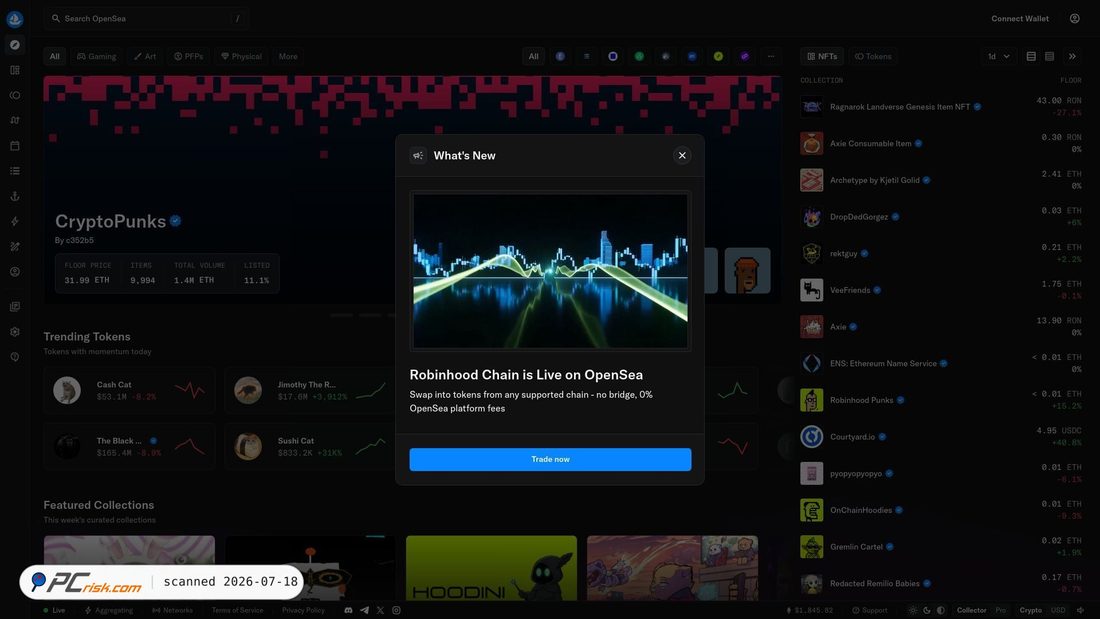Focus the Search OpenSea field
This screenshot has width=1100, height=619.
(x=147, y=19)
